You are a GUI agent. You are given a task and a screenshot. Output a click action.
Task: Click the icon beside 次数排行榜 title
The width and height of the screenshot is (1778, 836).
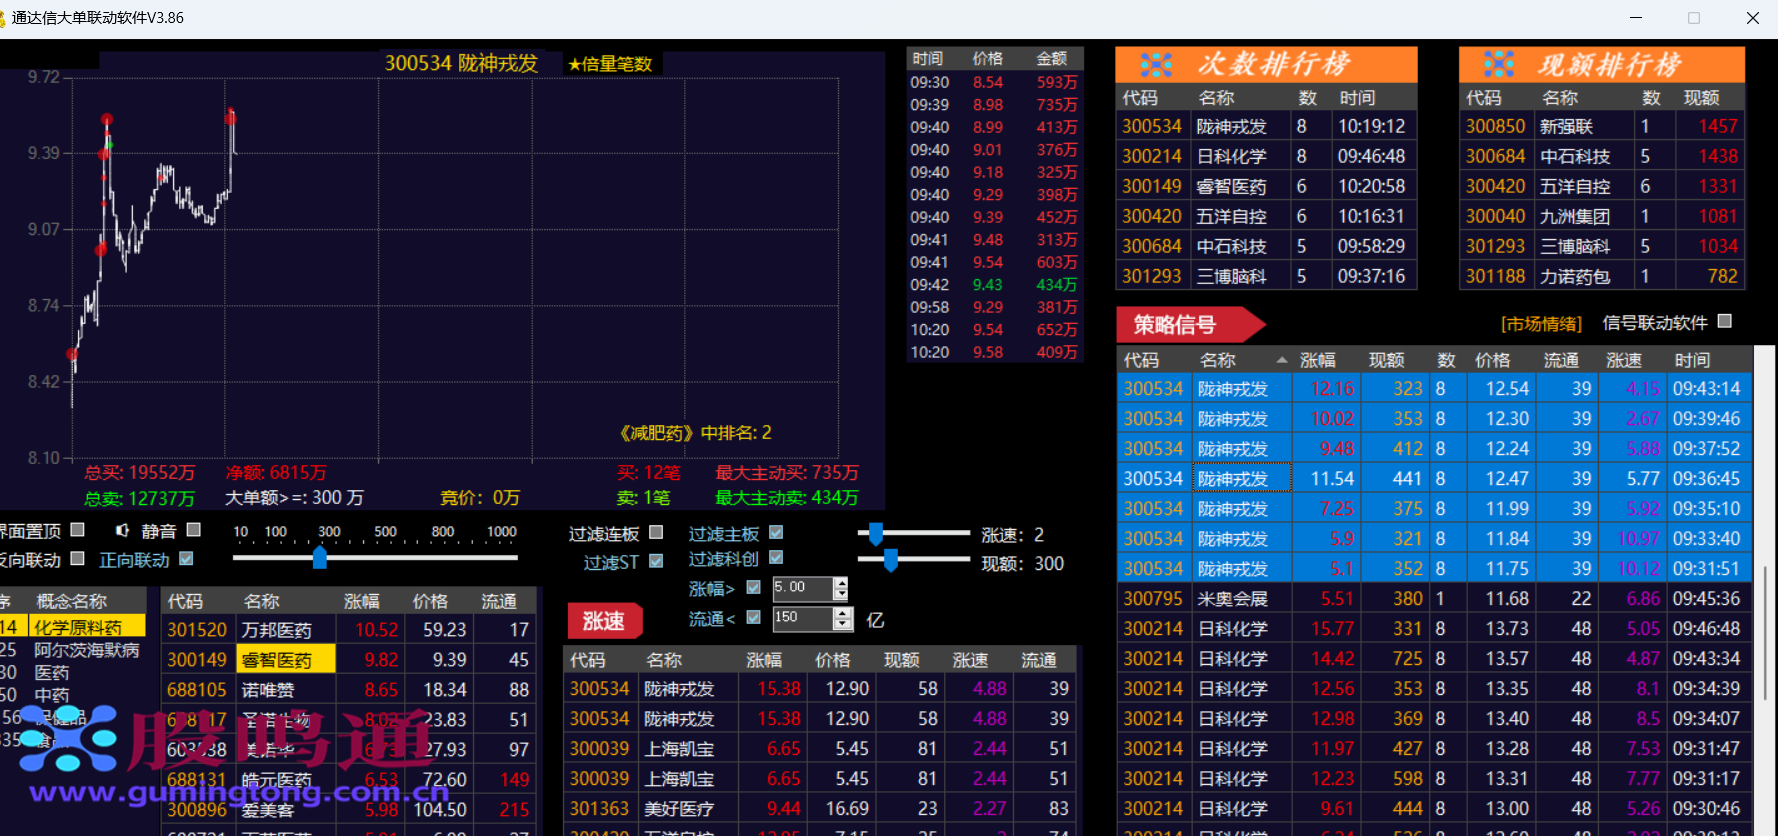click(x=1156, y=65)
